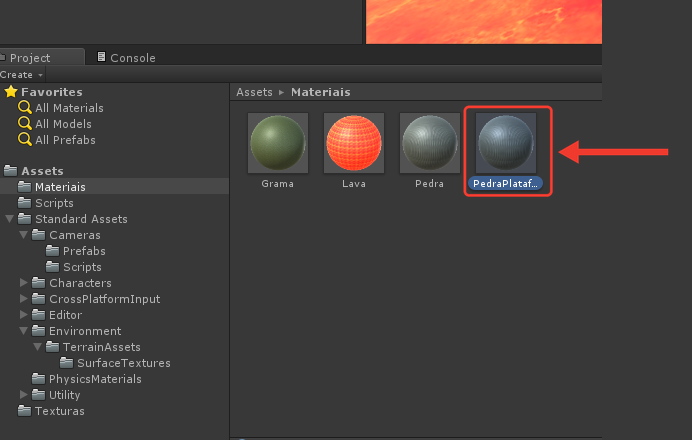
Task: Click the Pedra name label
Action: (429, 184)
